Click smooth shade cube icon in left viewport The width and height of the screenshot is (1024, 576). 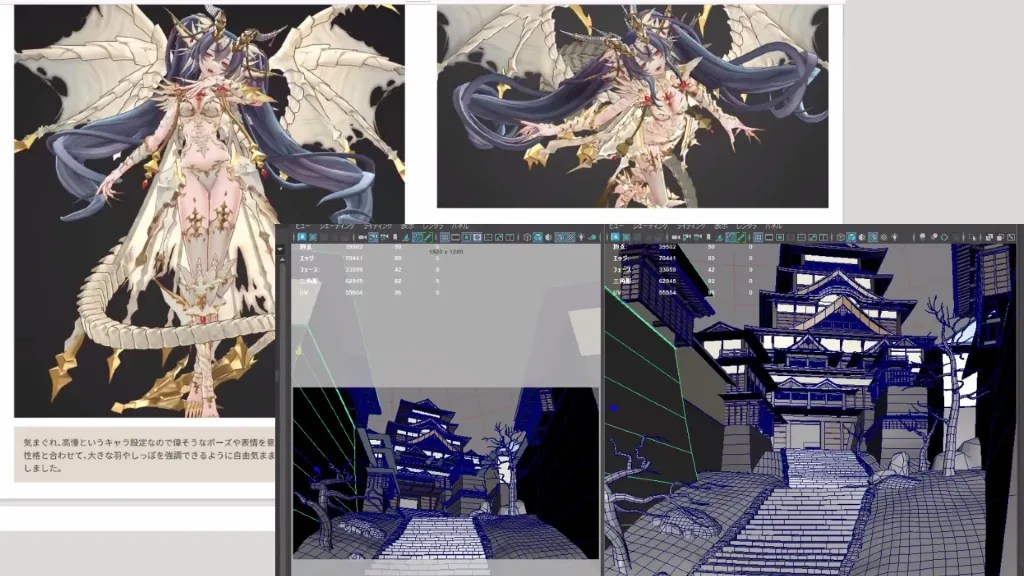(x=537, y=237)
